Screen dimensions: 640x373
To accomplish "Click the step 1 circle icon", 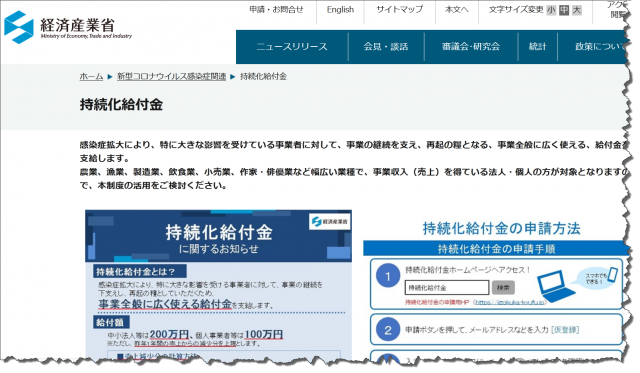I will pos(388,276).
